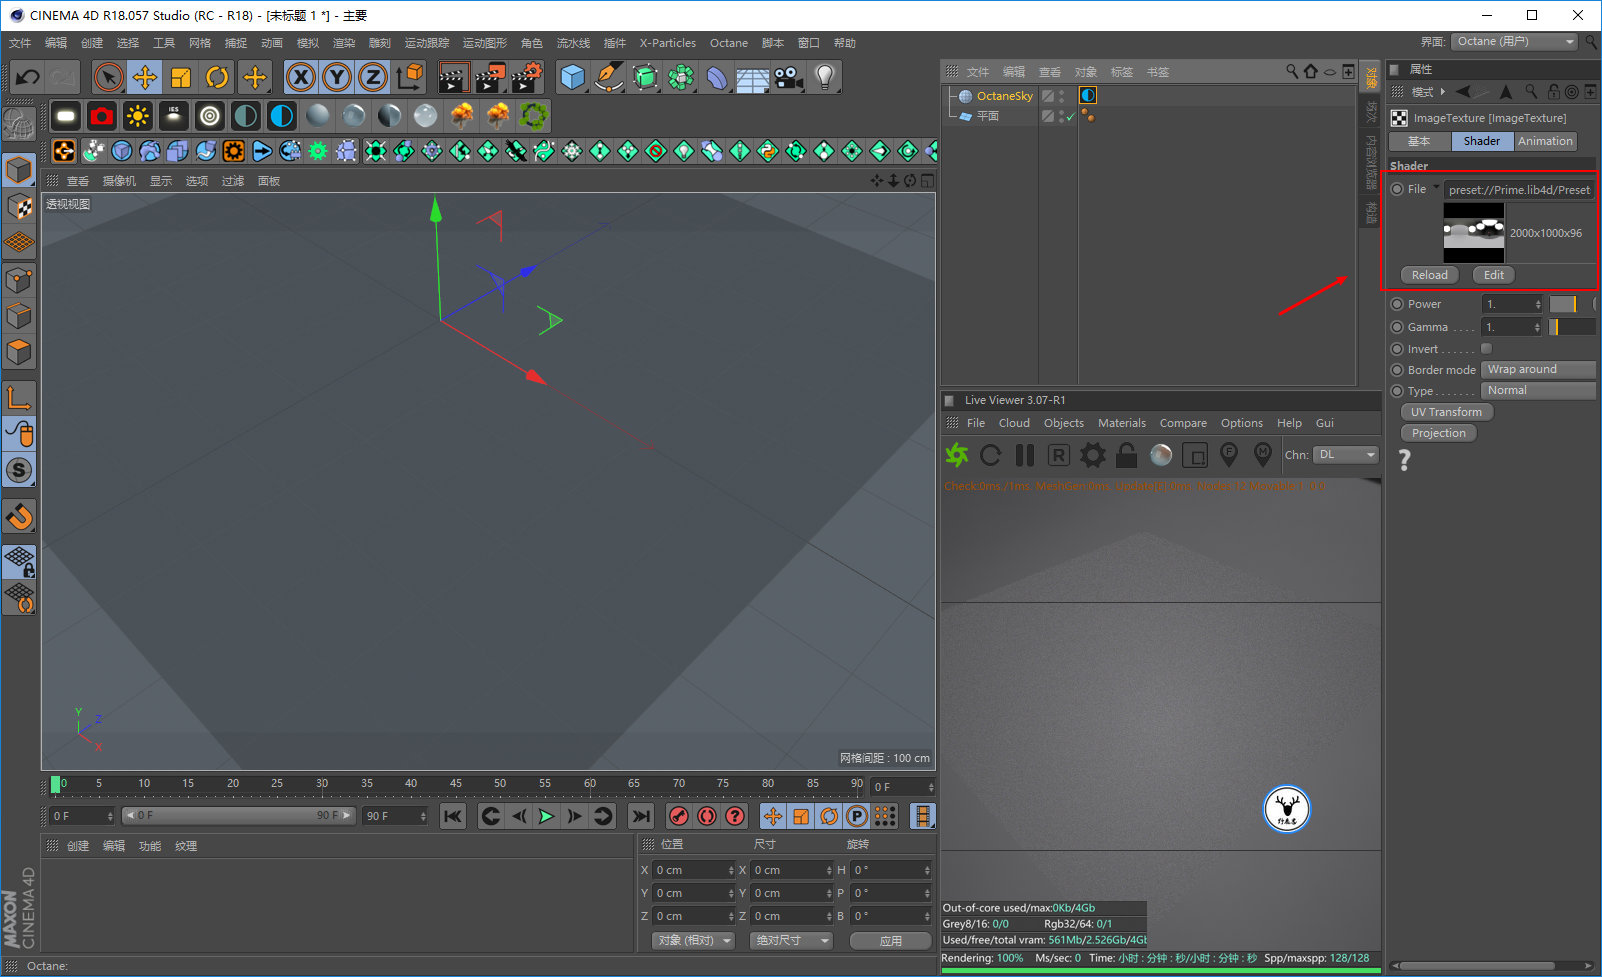Pause the Live Viewer render
Image resolution: width=1602 pixels, height=977 pixels.
click(1025, 455)
